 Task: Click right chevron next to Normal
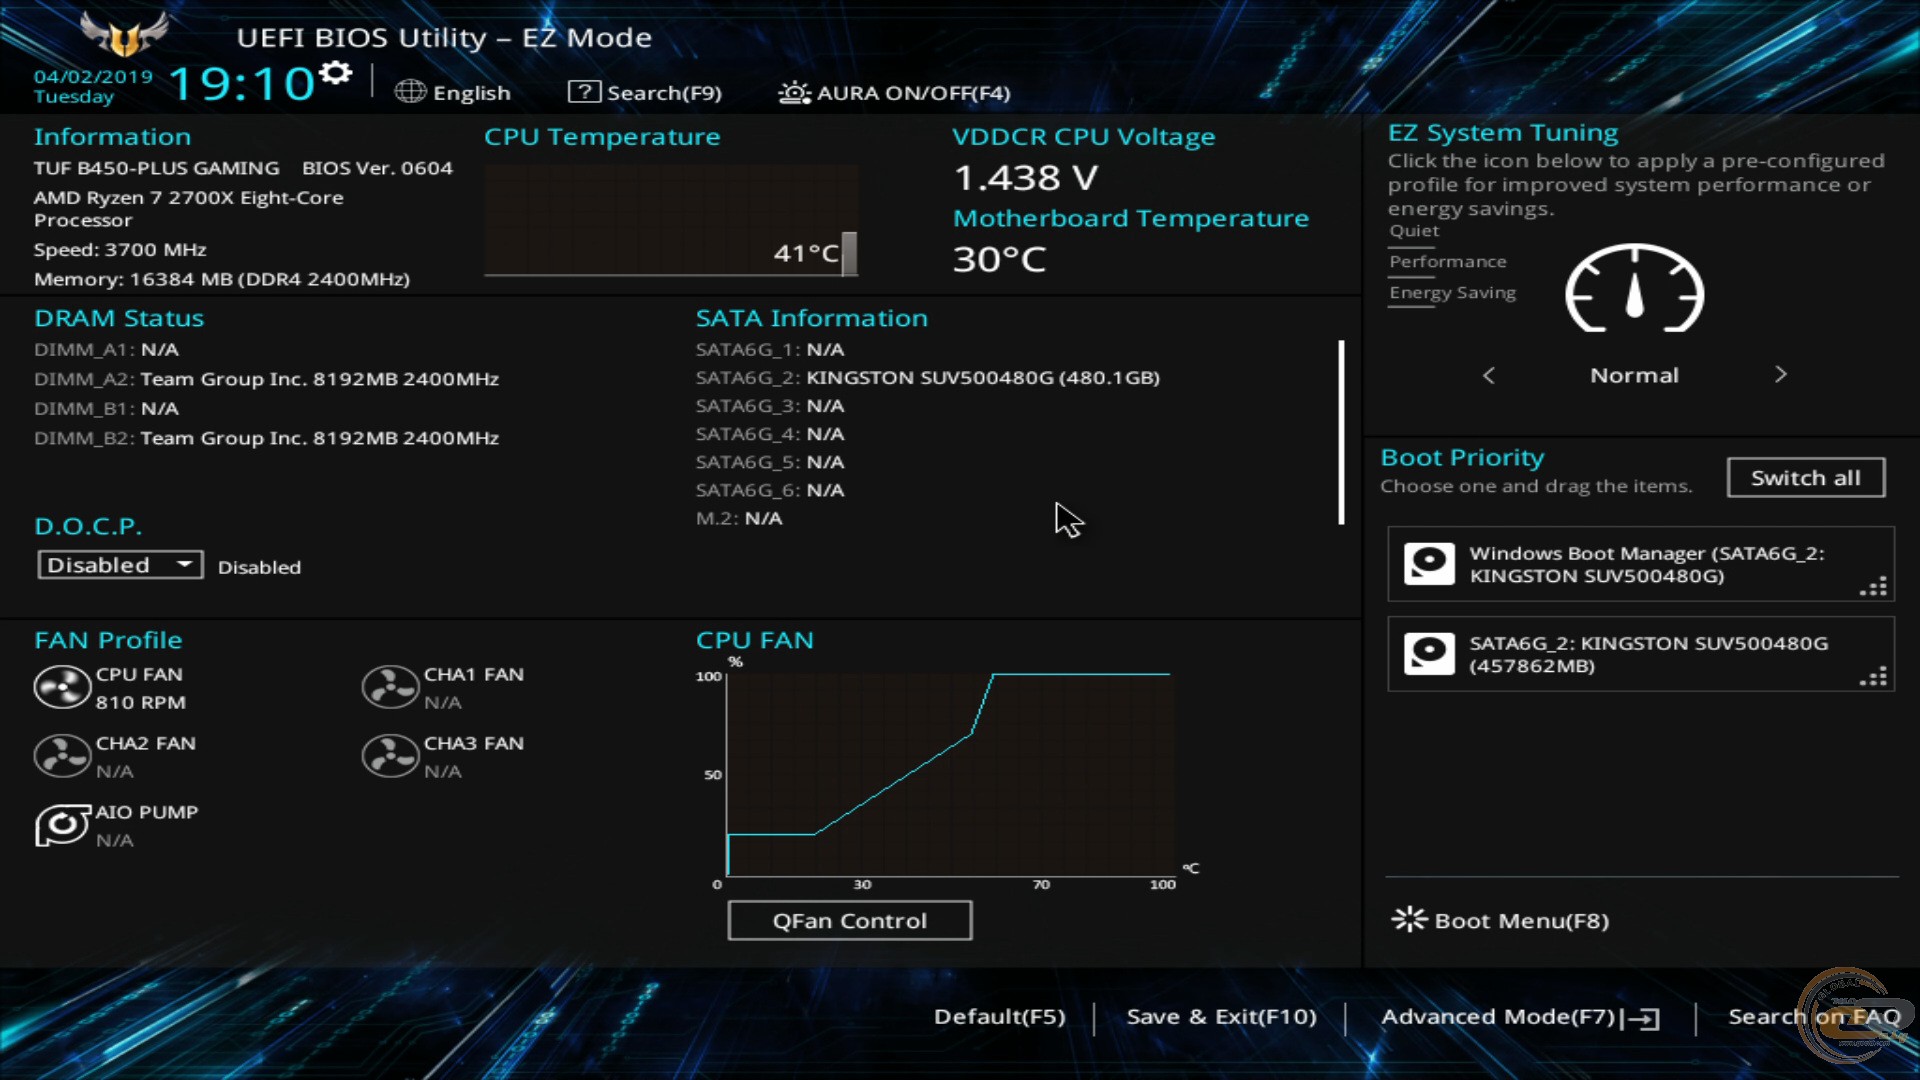pyautogui.click(x=1781, y=375)
